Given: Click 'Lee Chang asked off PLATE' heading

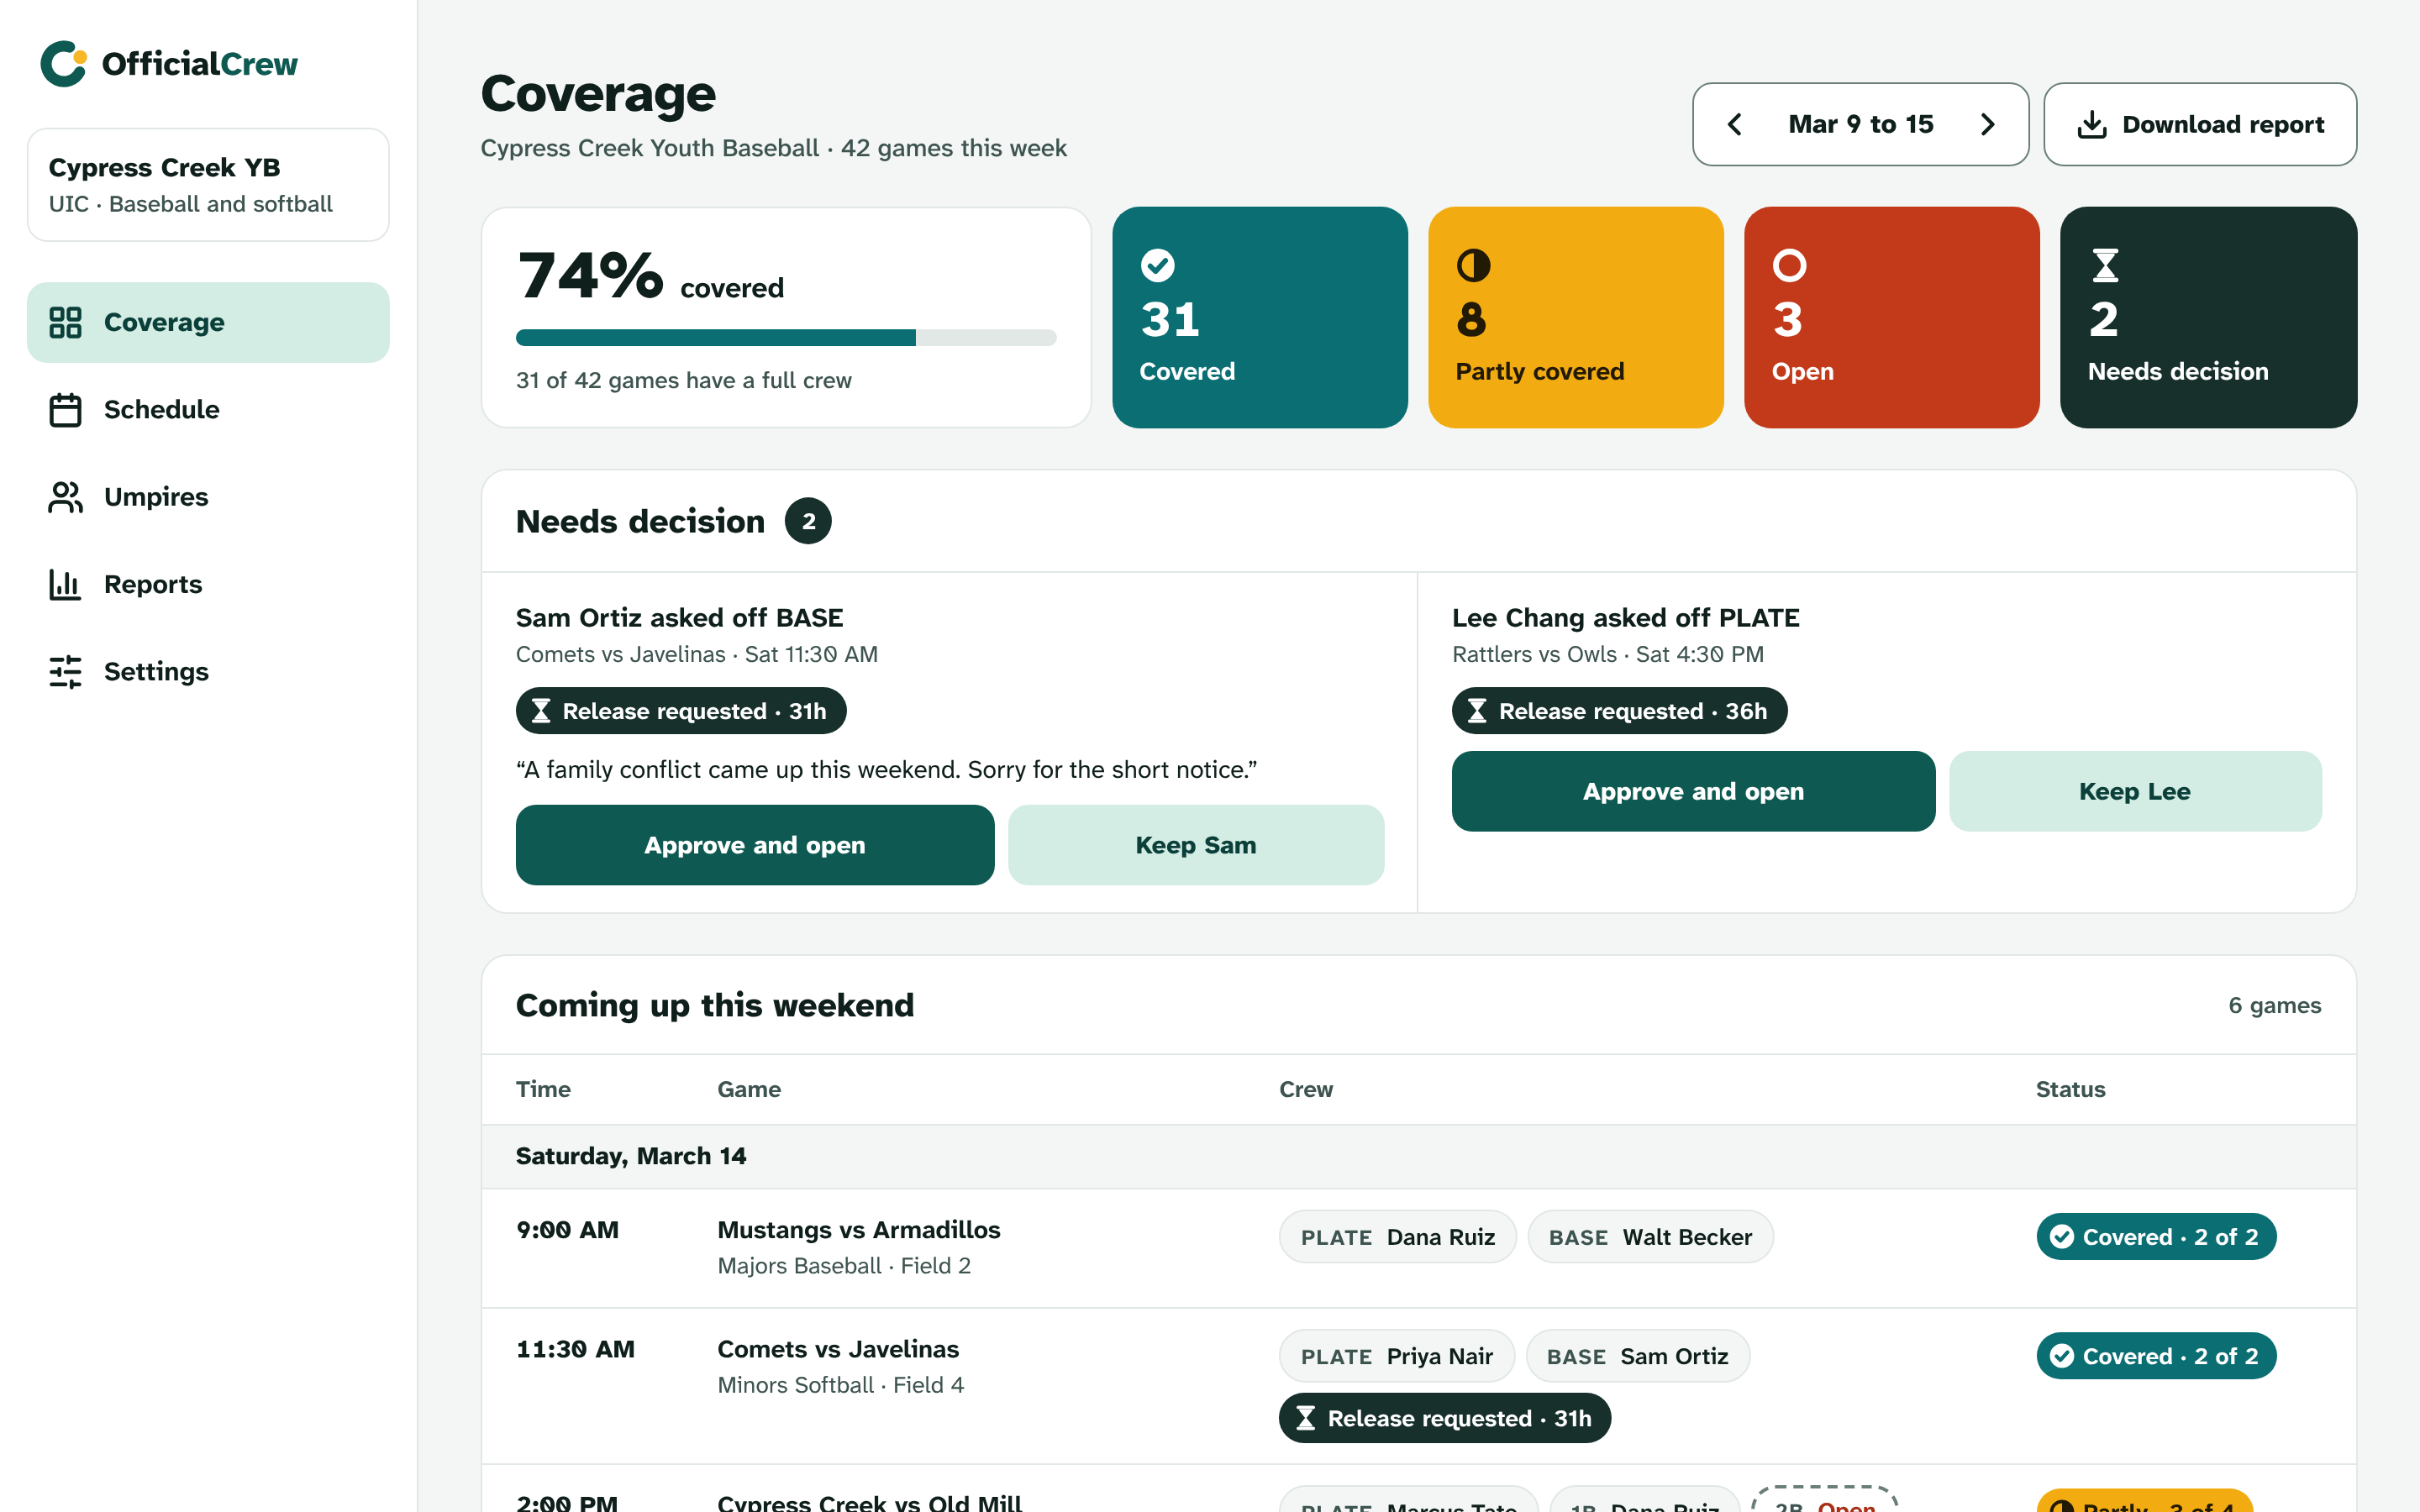Looking at the screenshot, I should click(1625, 618).
